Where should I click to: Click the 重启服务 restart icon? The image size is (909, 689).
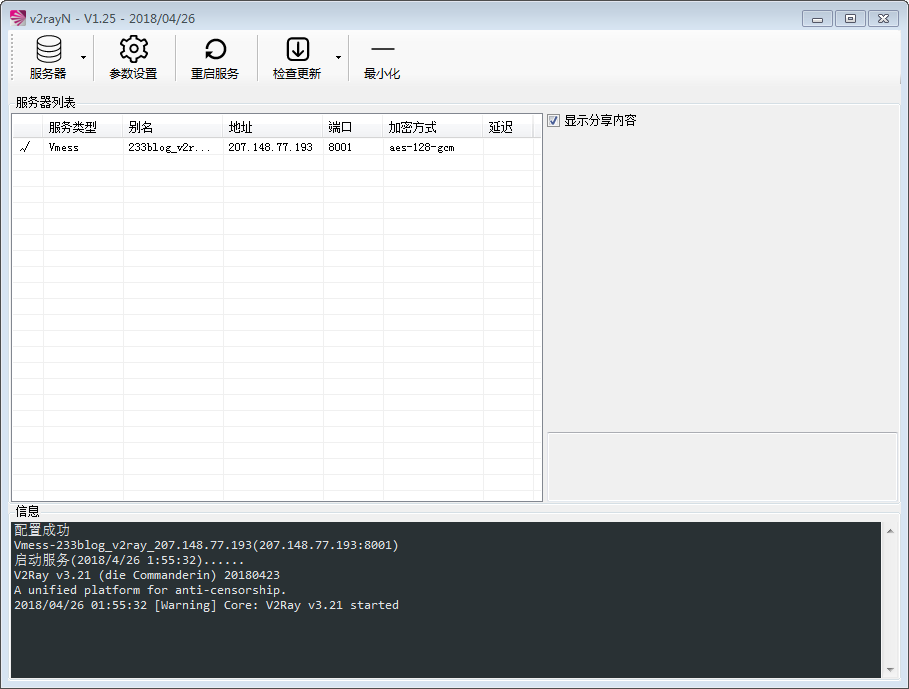[x=215, y=50]
